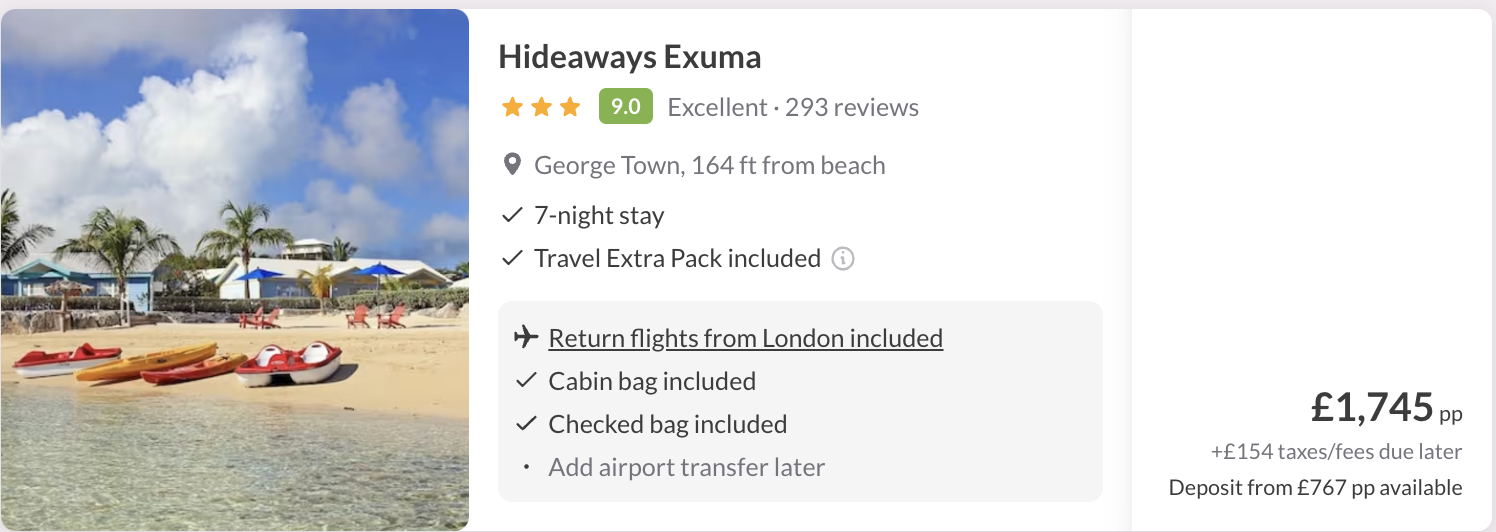Screen dimensions: 1496x532
Task: Open the Hideaways Exuma hotel title
Action: click(x=629, y=57)
